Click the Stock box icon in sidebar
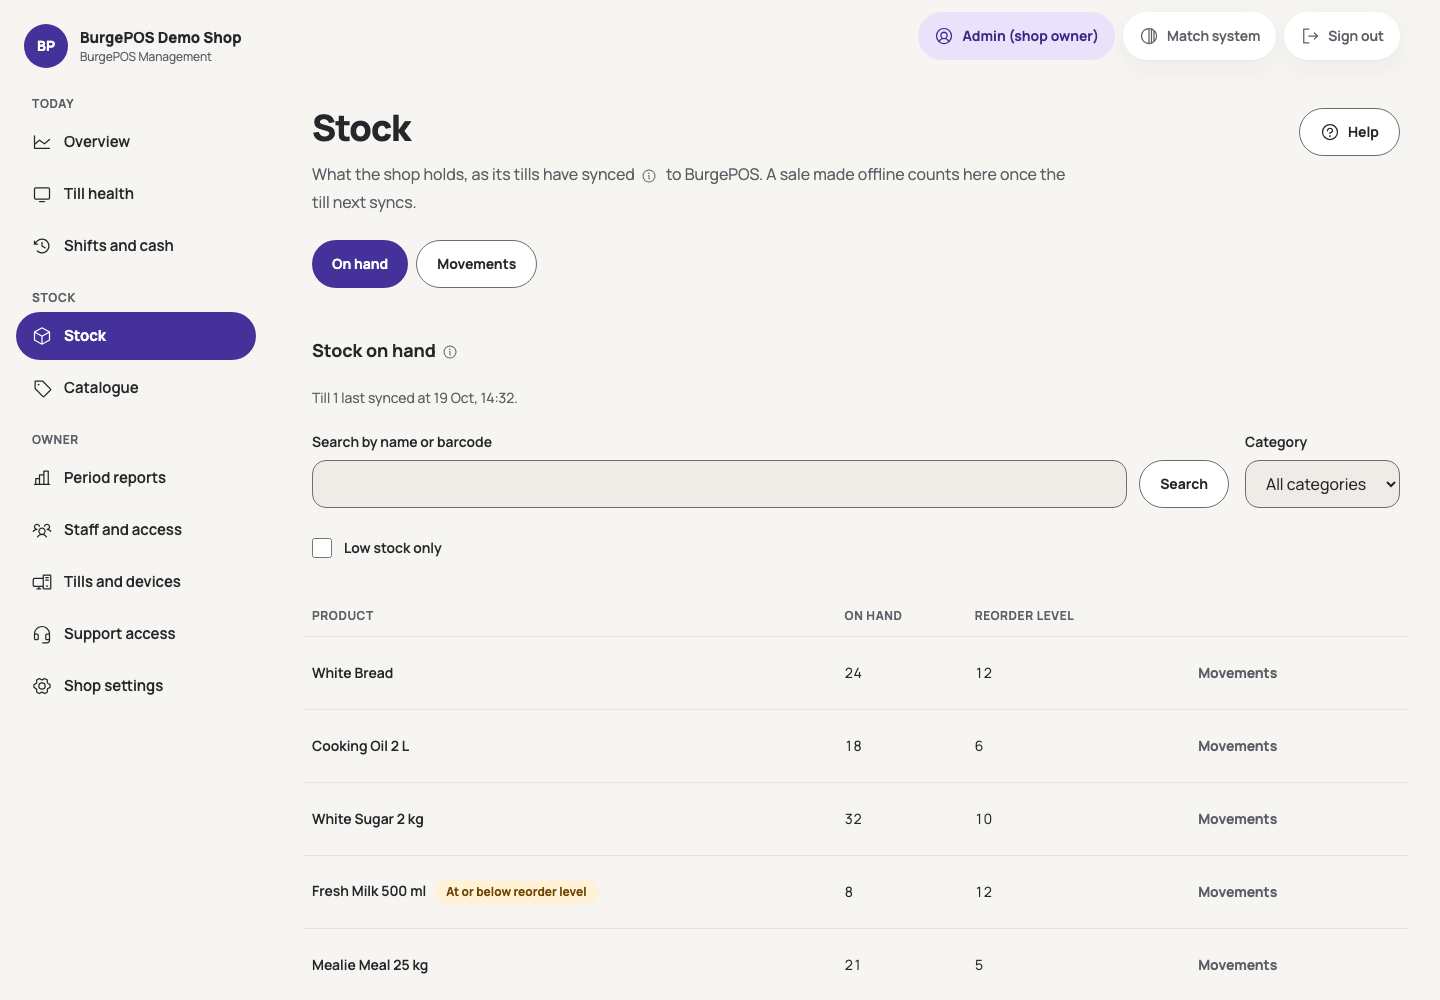 [42, 336]
